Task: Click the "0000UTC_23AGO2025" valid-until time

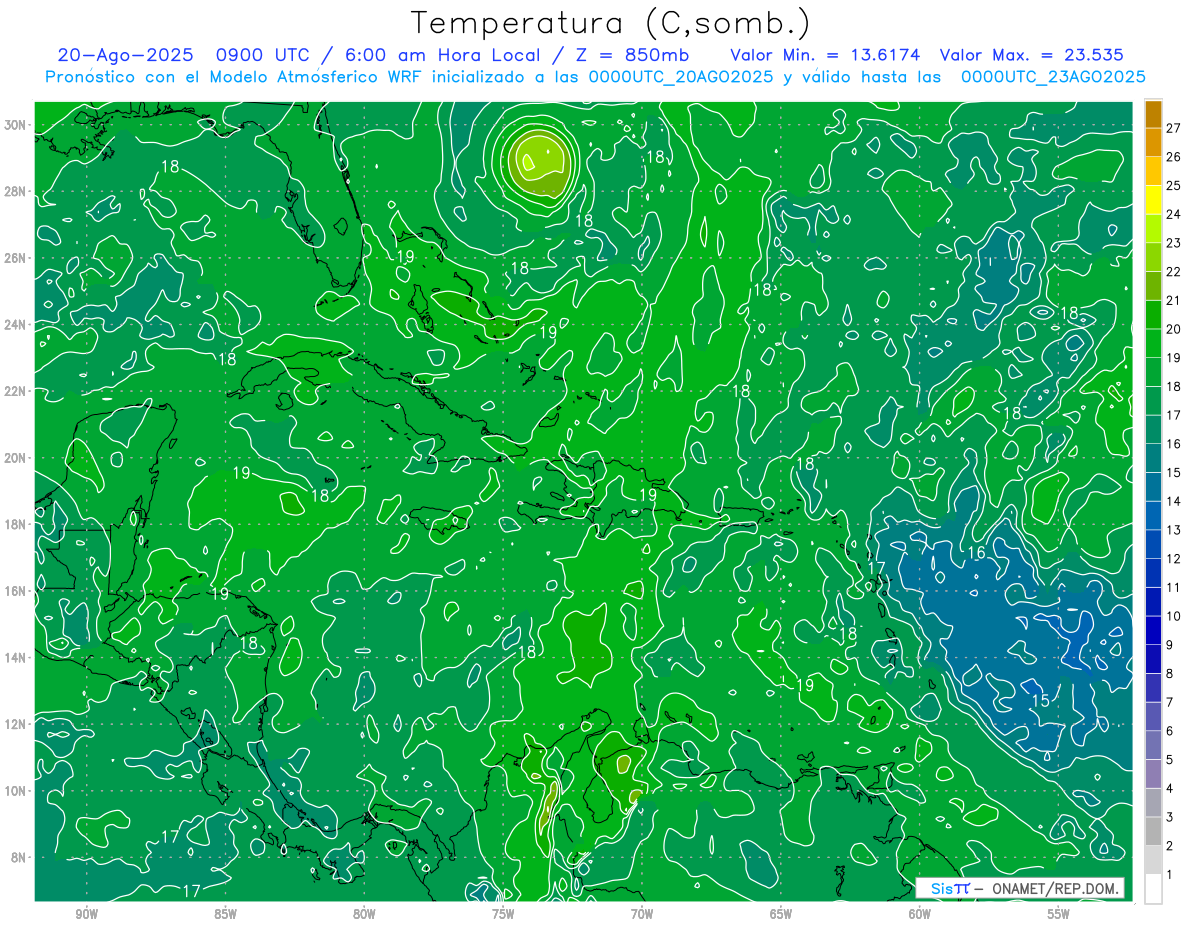Action: pos(1053,77)
